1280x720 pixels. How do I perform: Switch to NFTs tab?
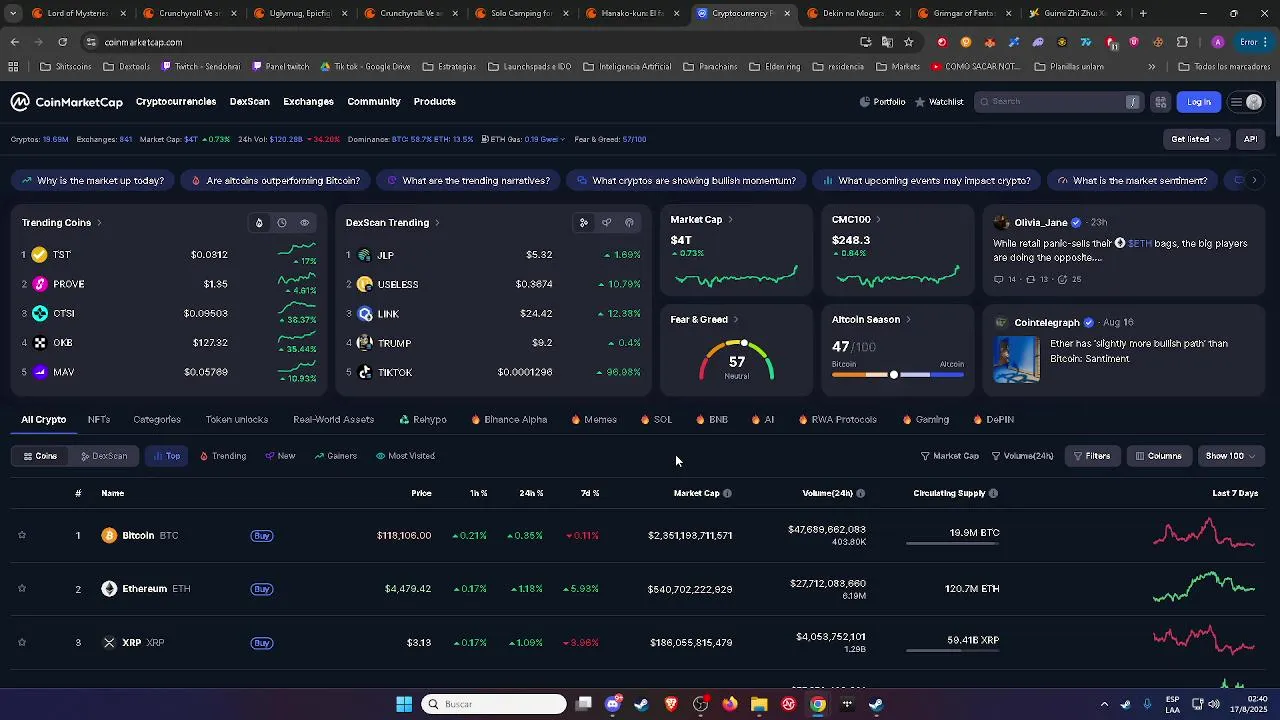tap(99, 420)
